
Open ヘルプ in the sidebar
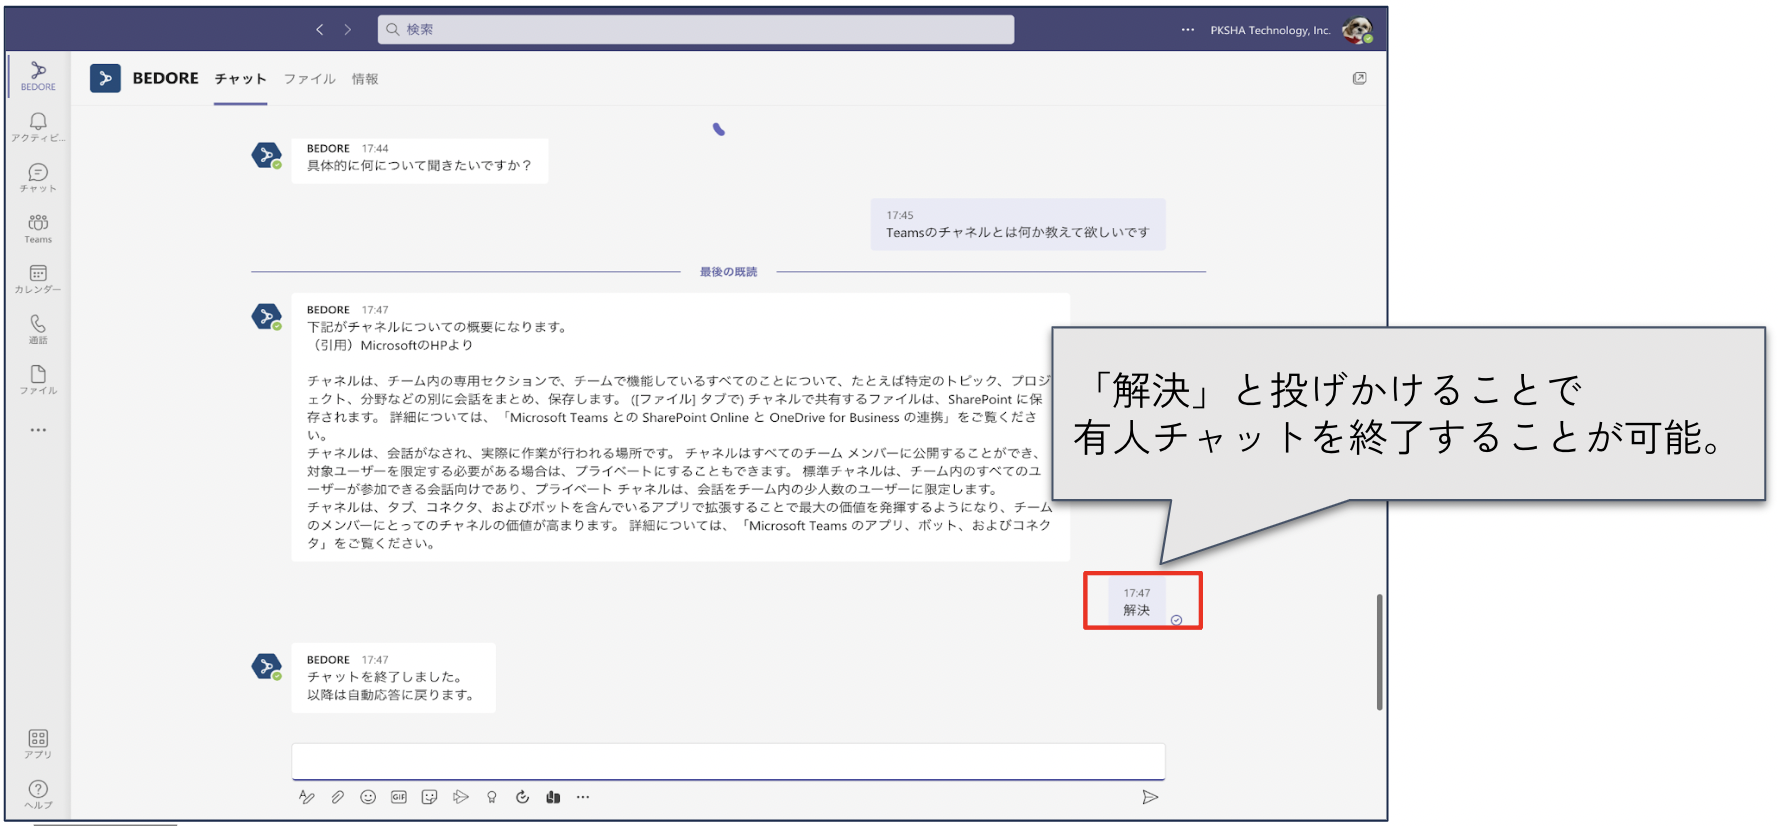pyautogui.click(x=38, y=795)
